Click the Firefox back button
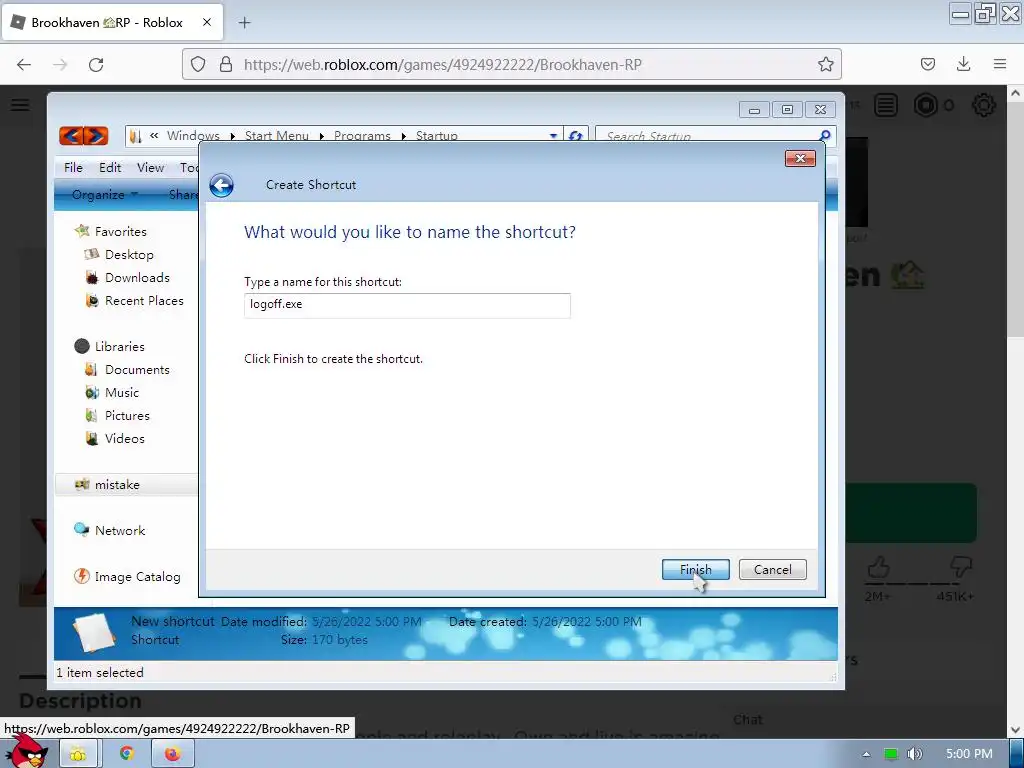The width and height of the screenshot is (1024, 768). coord(24,65)
